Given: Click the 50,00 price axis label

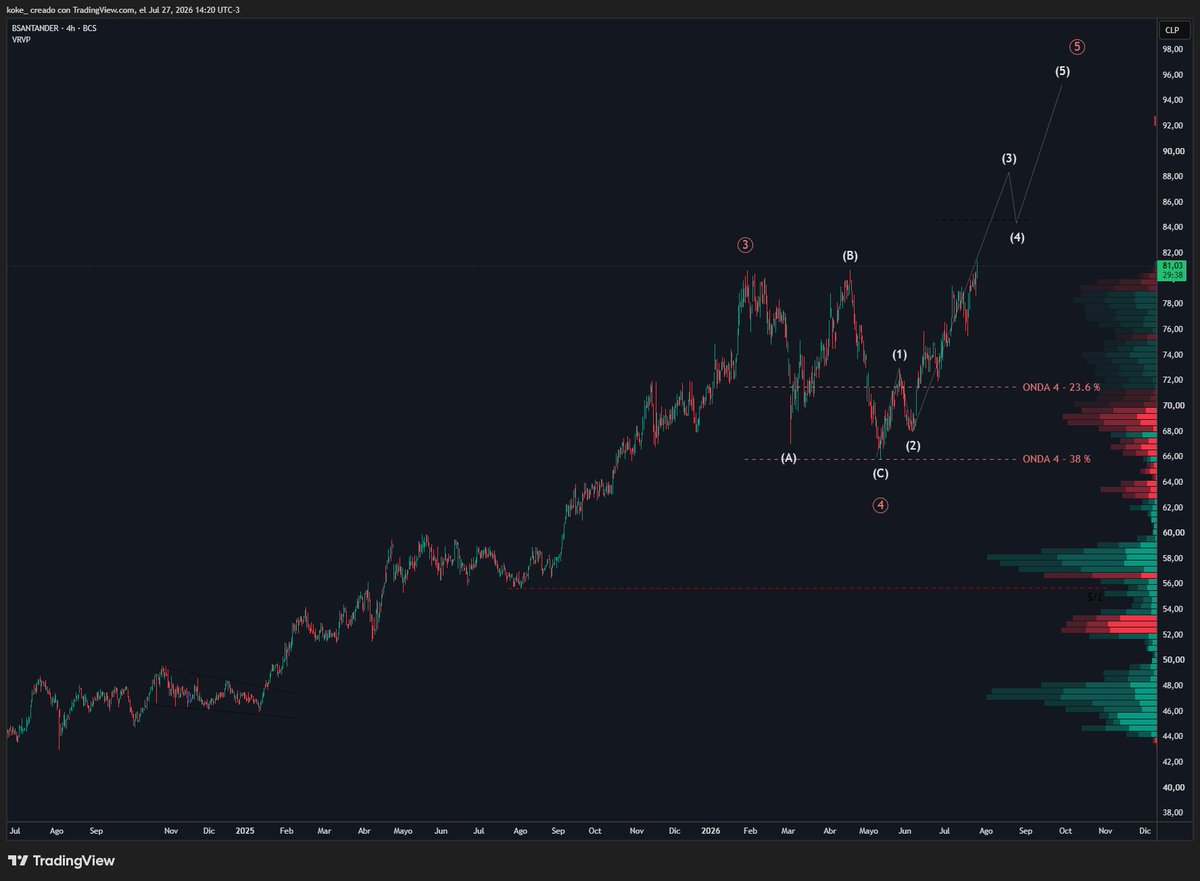Looking at the screenshot, I should click(1172, 660).
